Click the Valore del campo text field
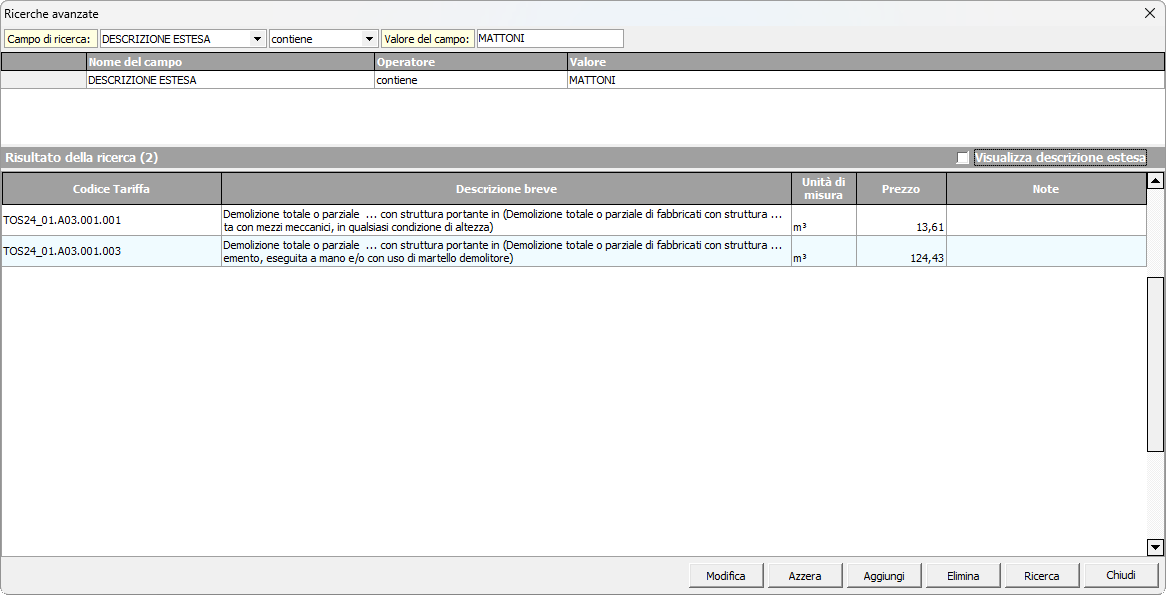This screenshot has width=1166, height=595. tap(549, 38)
